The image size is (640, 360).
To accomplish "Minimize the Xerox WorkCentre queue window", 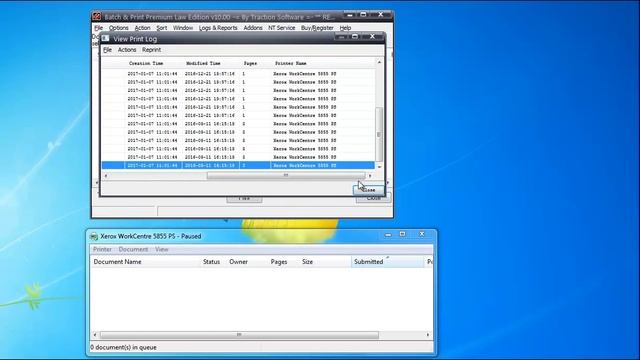I will pyautogui.click(x=388, y=234).
